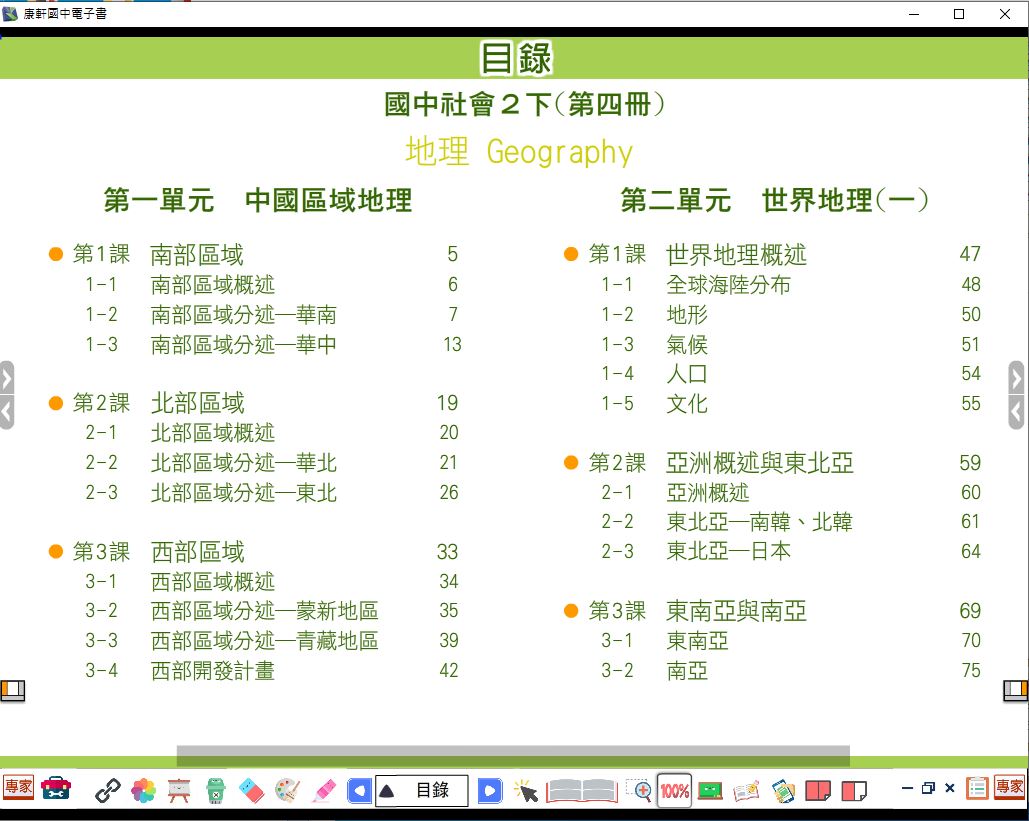
Task: Open the paint palette tool
Action: (287, 790)
